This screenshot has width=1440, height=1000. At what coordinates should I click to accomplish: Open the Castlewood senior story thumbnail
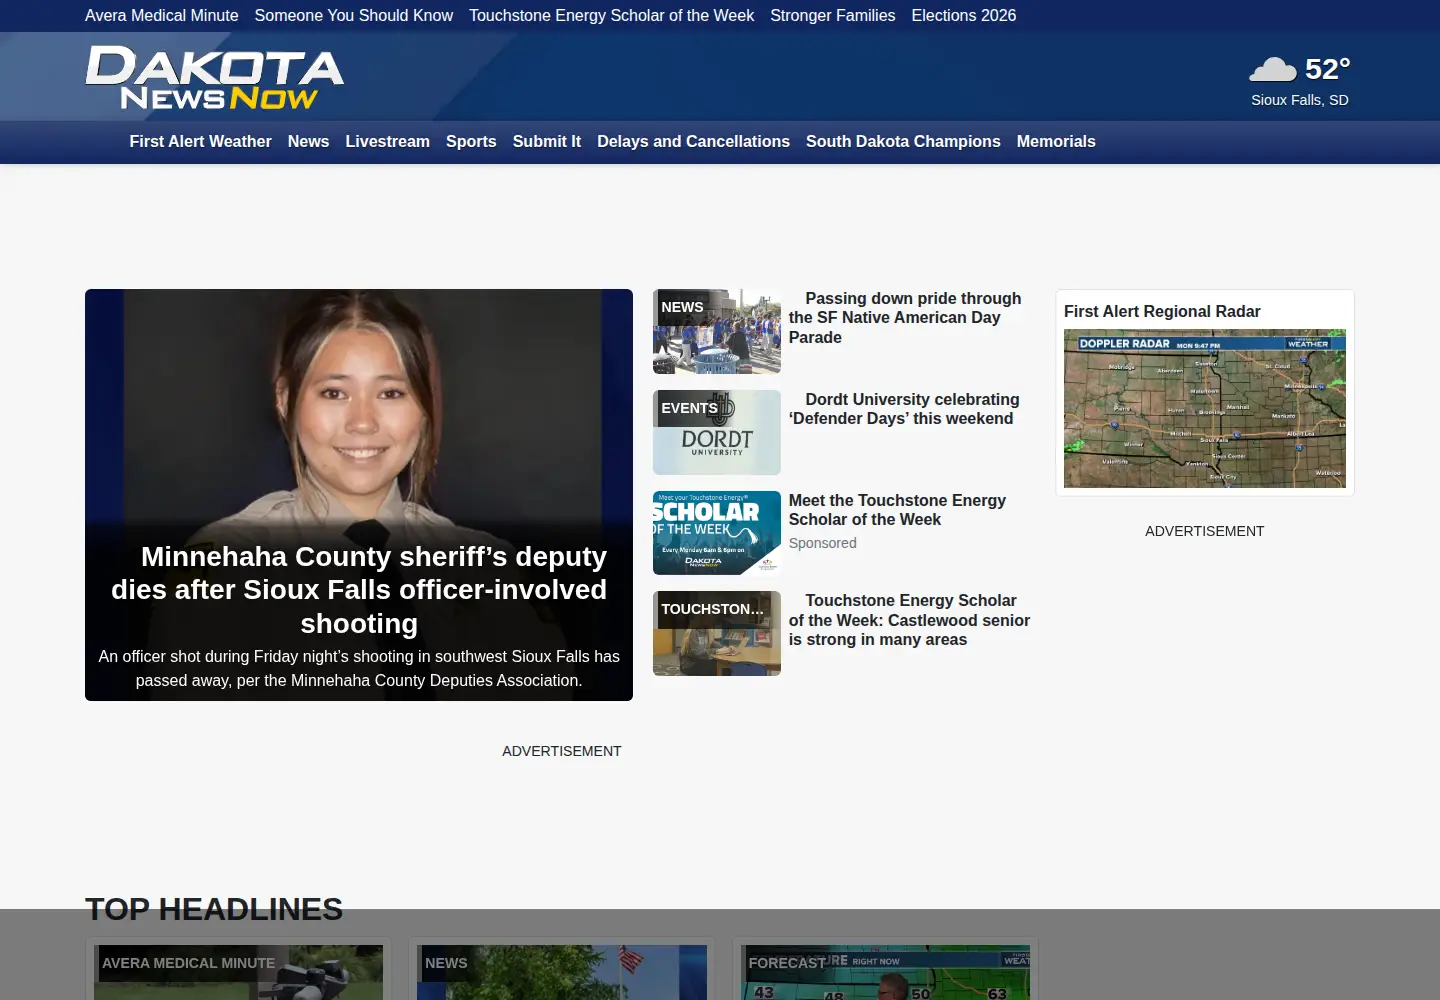coord(717,633)
